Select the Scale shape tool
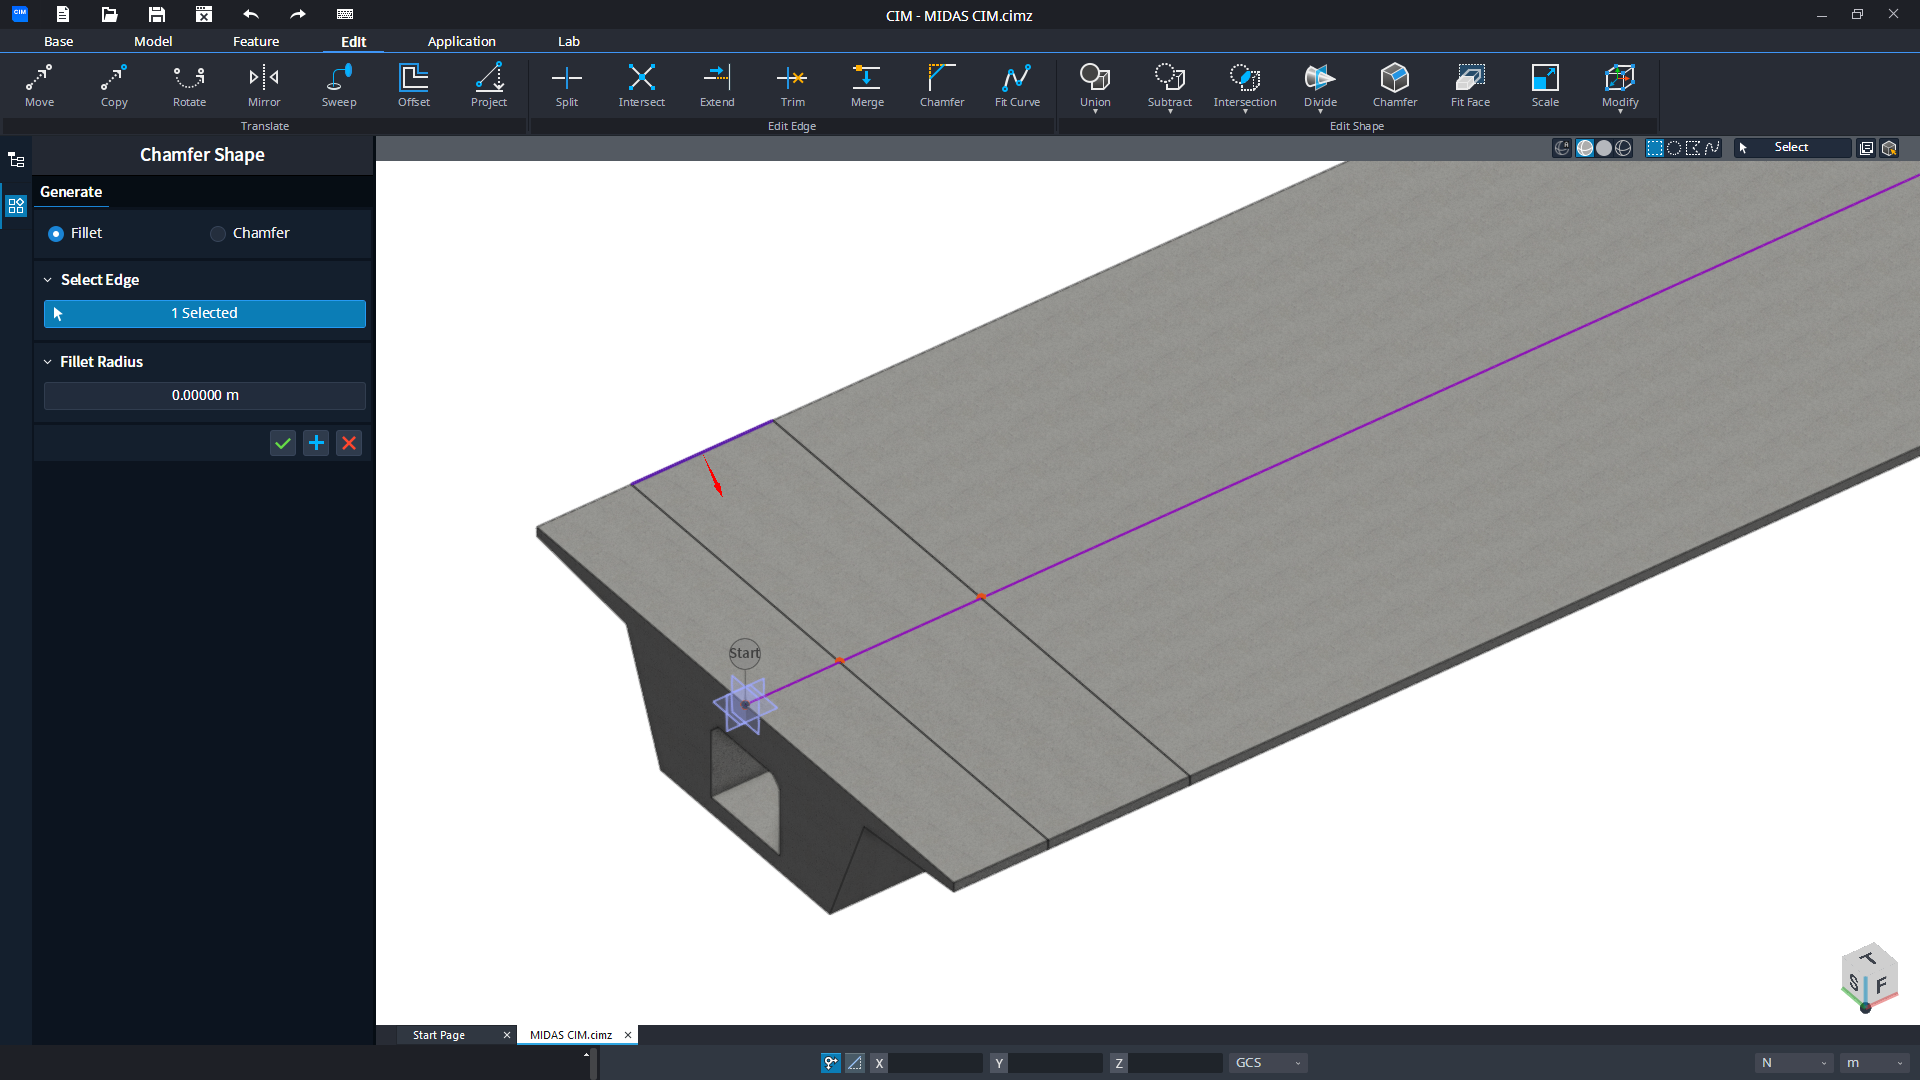Image resolution: width=1920 pixels, height=1080 pixels. pyautogui.click(x=1545, y=86)
